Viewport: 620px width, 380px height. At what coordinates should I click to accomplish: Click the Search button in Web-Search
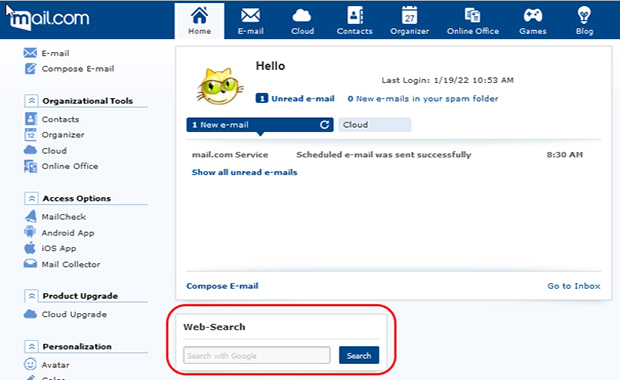(x=359, y=355)
